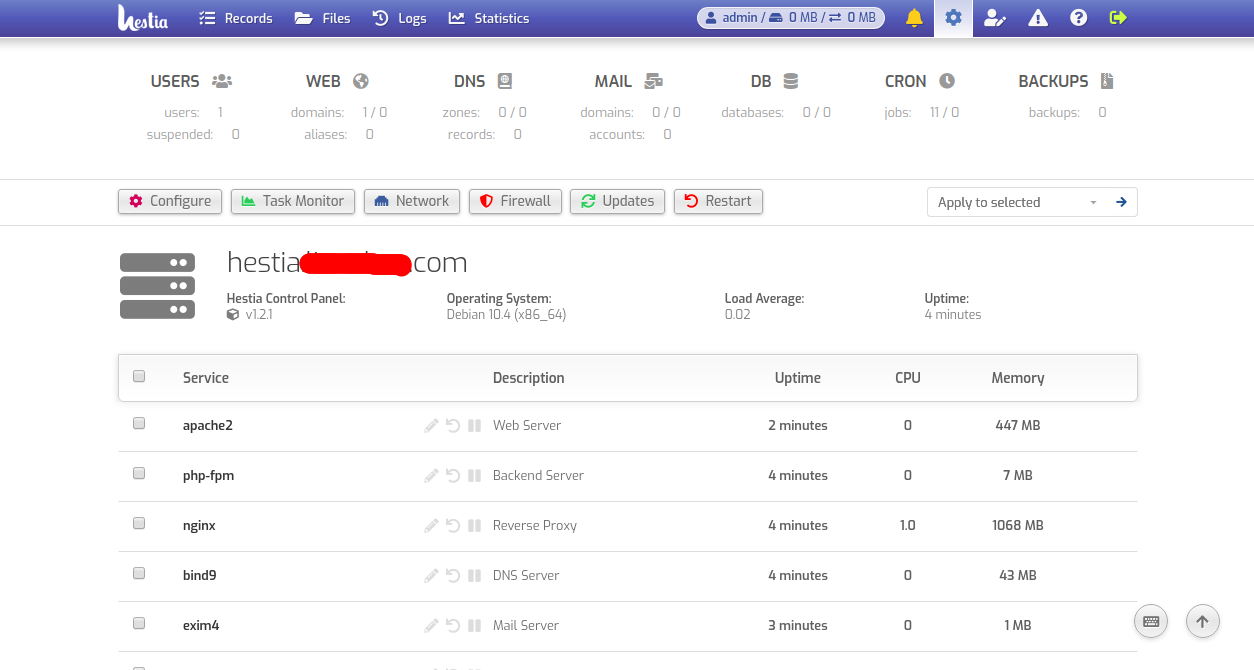Screen dimensions: 1254x670
Task: Select the exim4 row checkbox
Action: (139, 624)
